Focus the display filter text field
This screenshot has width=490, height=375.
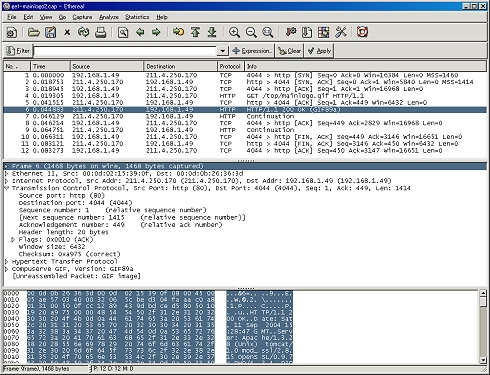(125, 51)
